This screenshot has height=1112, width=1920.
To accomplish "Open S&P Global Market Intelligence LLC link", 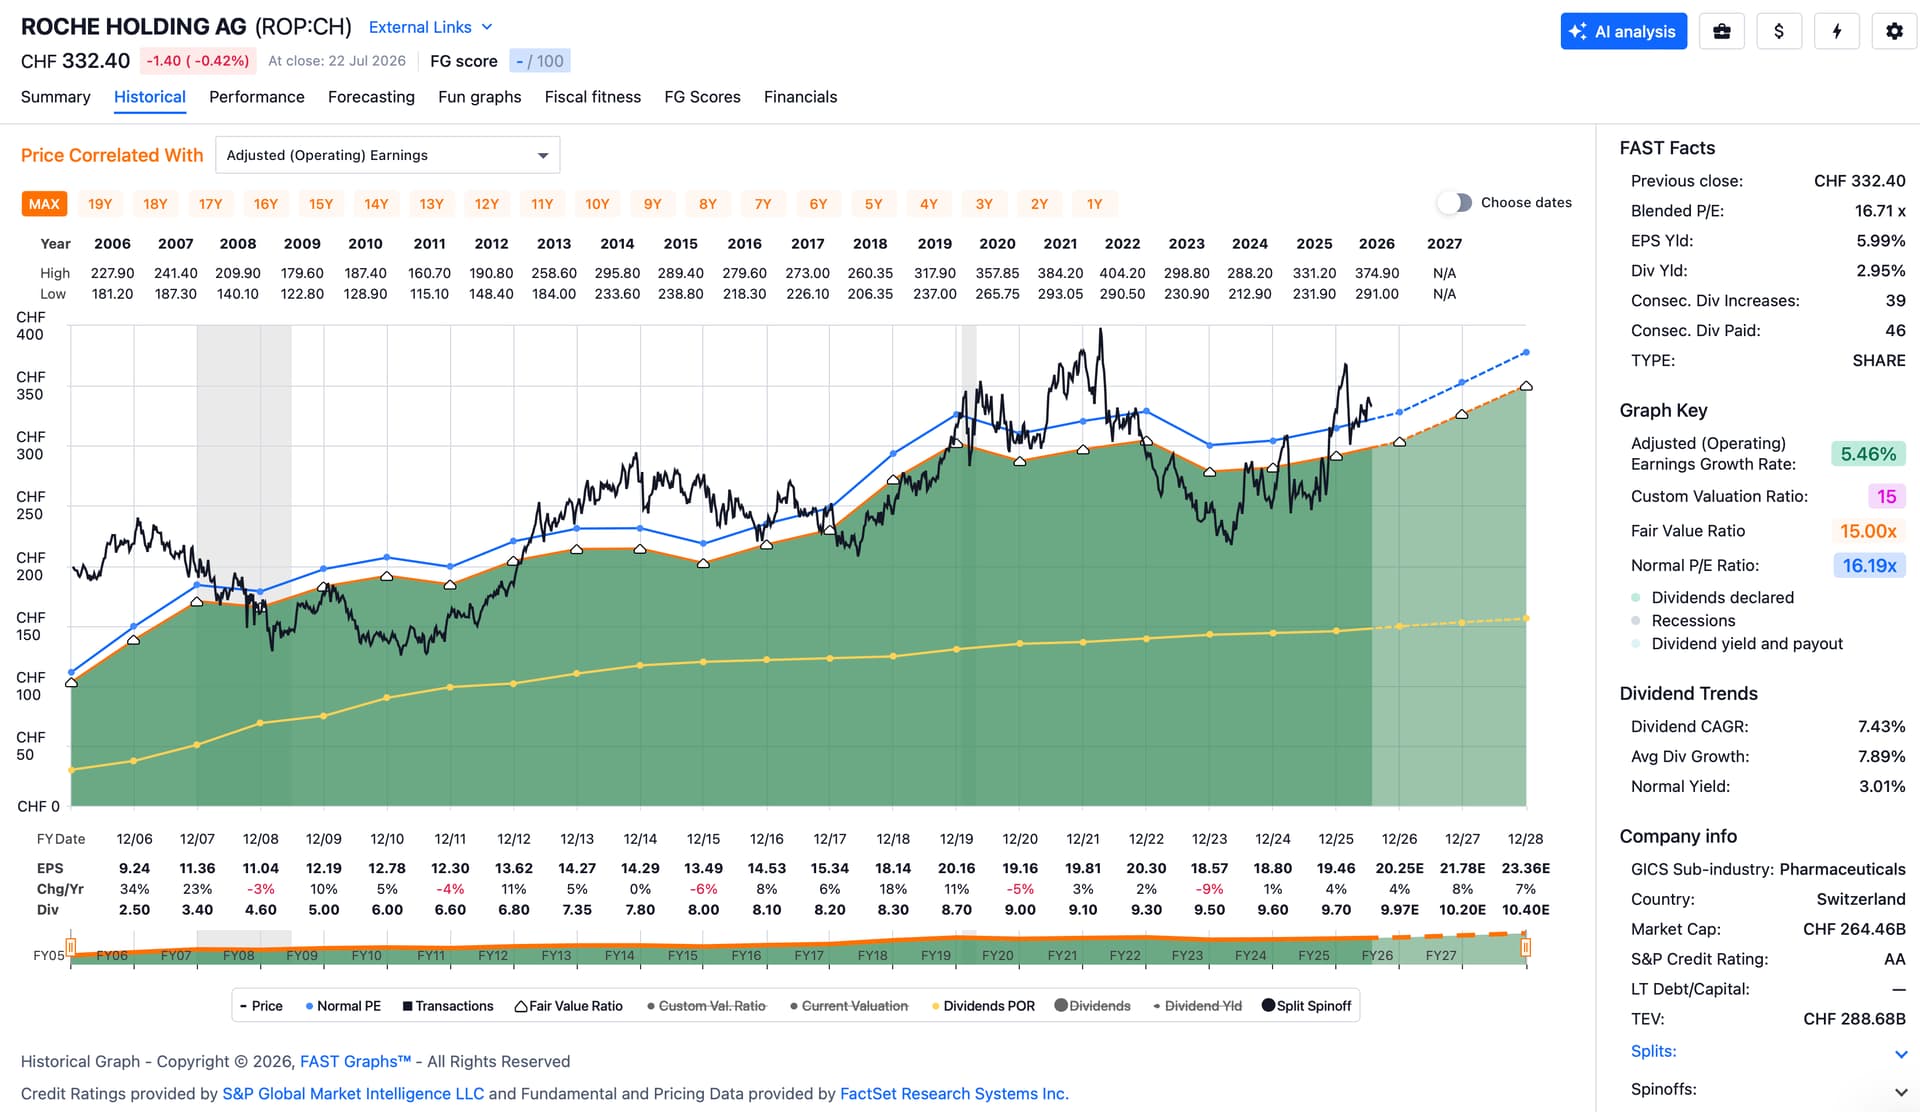I will coord(353,1094).
